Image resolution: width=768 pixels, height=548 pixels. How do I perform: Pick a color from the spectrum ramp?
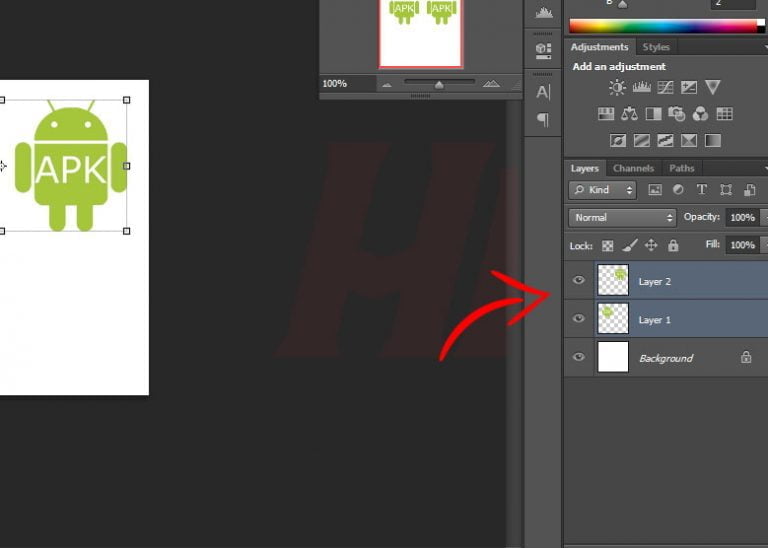663,26
